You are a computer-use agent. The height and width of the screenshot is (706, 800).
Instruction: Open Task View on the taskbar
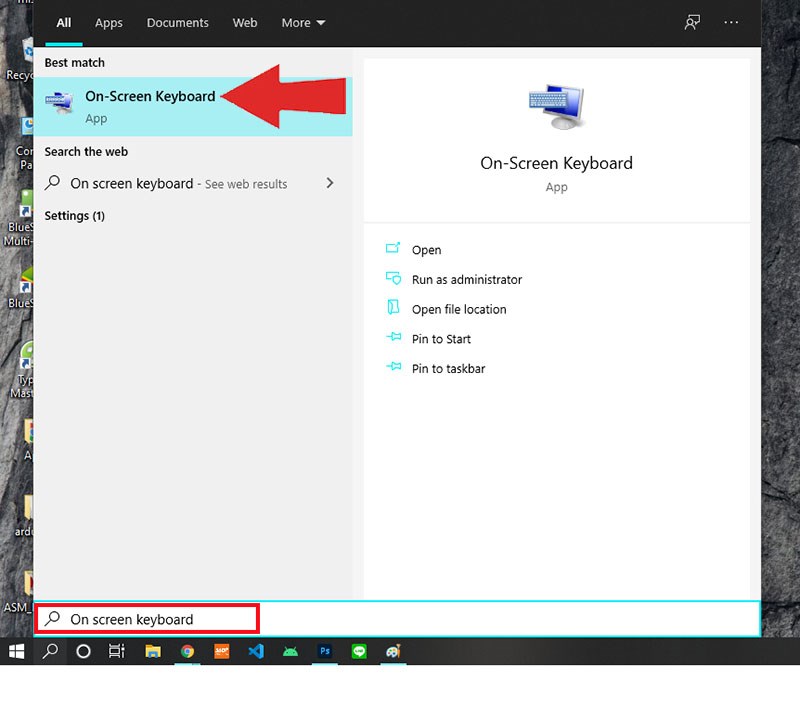click(x=117, y=651)
